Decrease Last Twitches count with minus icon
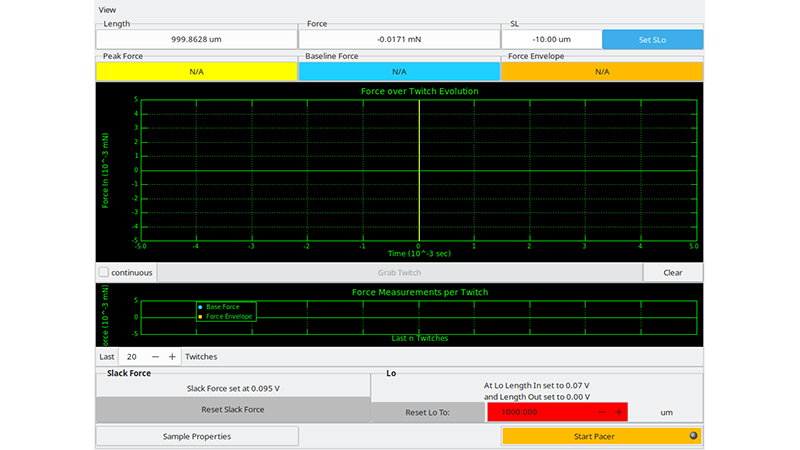Viewport: 800px width, 450px height. pyautogui.click(x=155, y=357)
